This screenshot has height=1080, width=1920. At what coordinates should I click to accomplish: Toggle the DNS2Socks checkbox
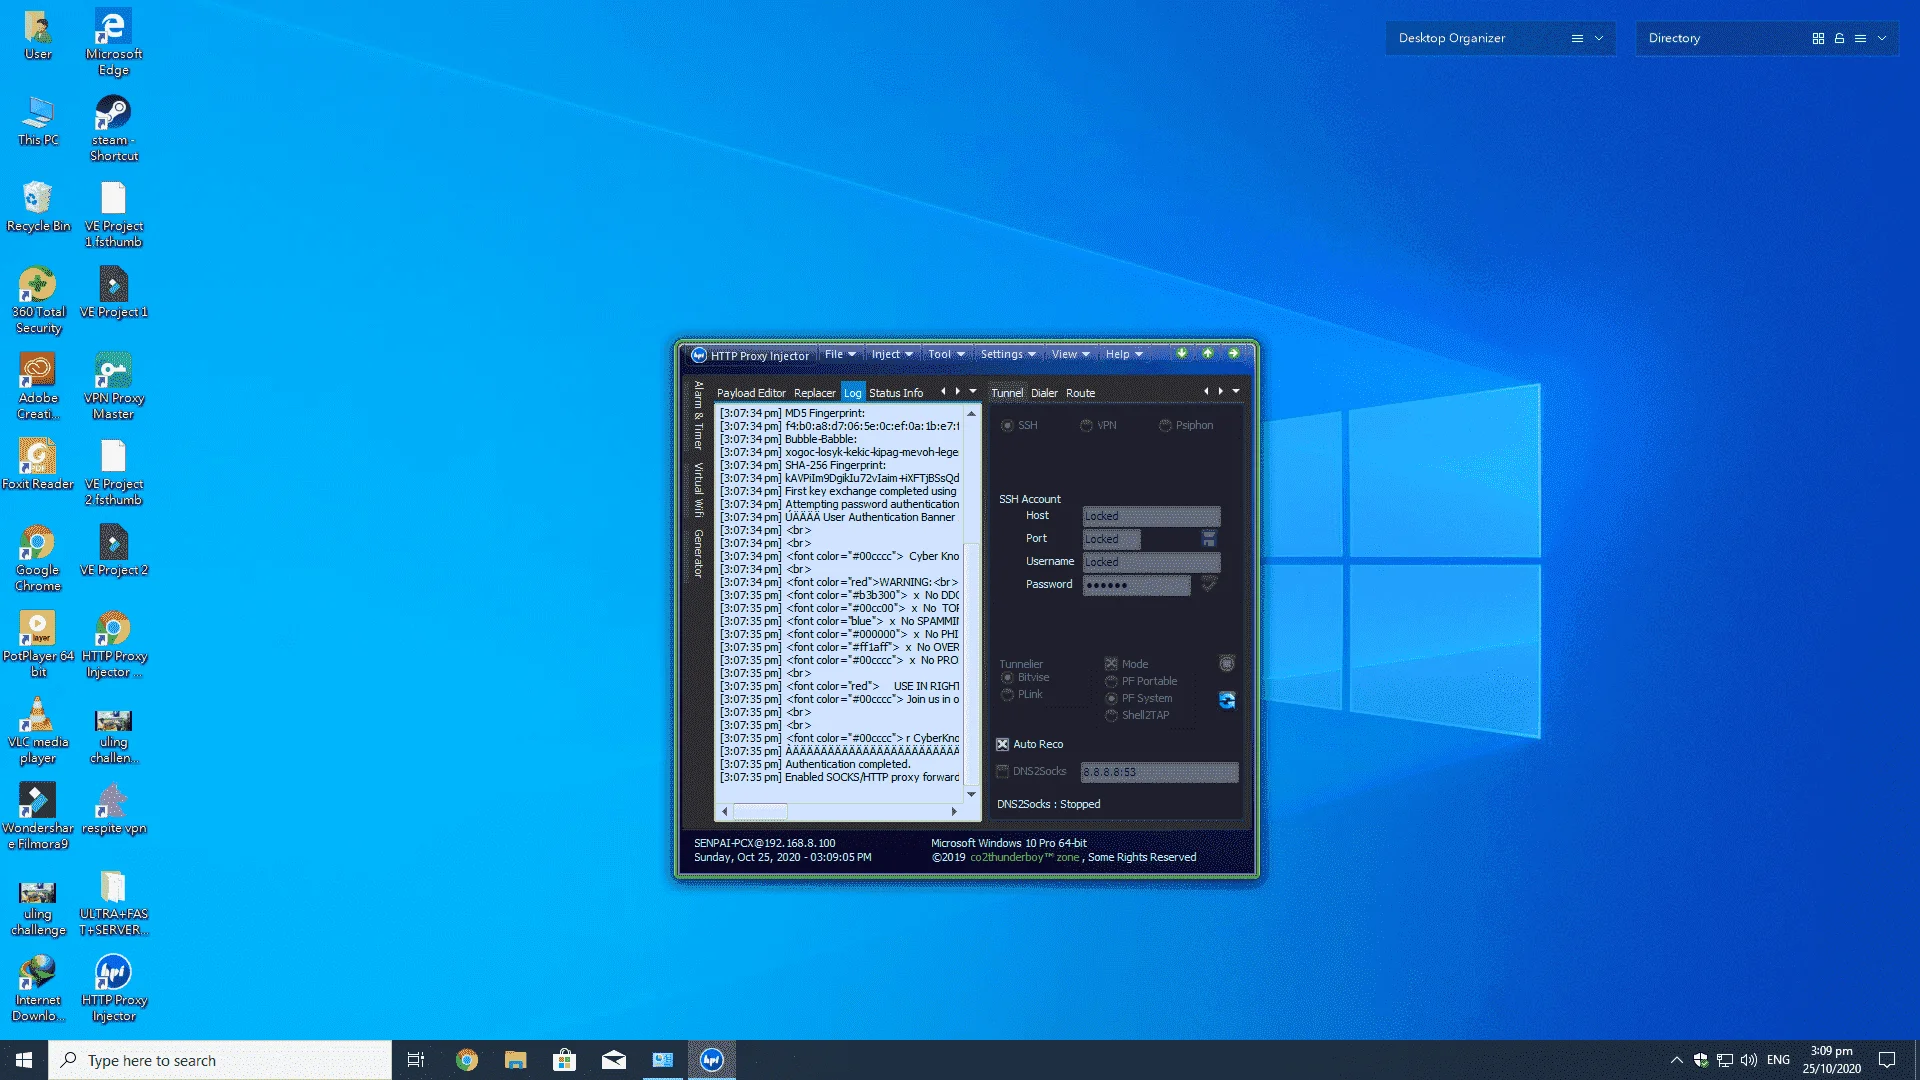[x=1002, y=772]
